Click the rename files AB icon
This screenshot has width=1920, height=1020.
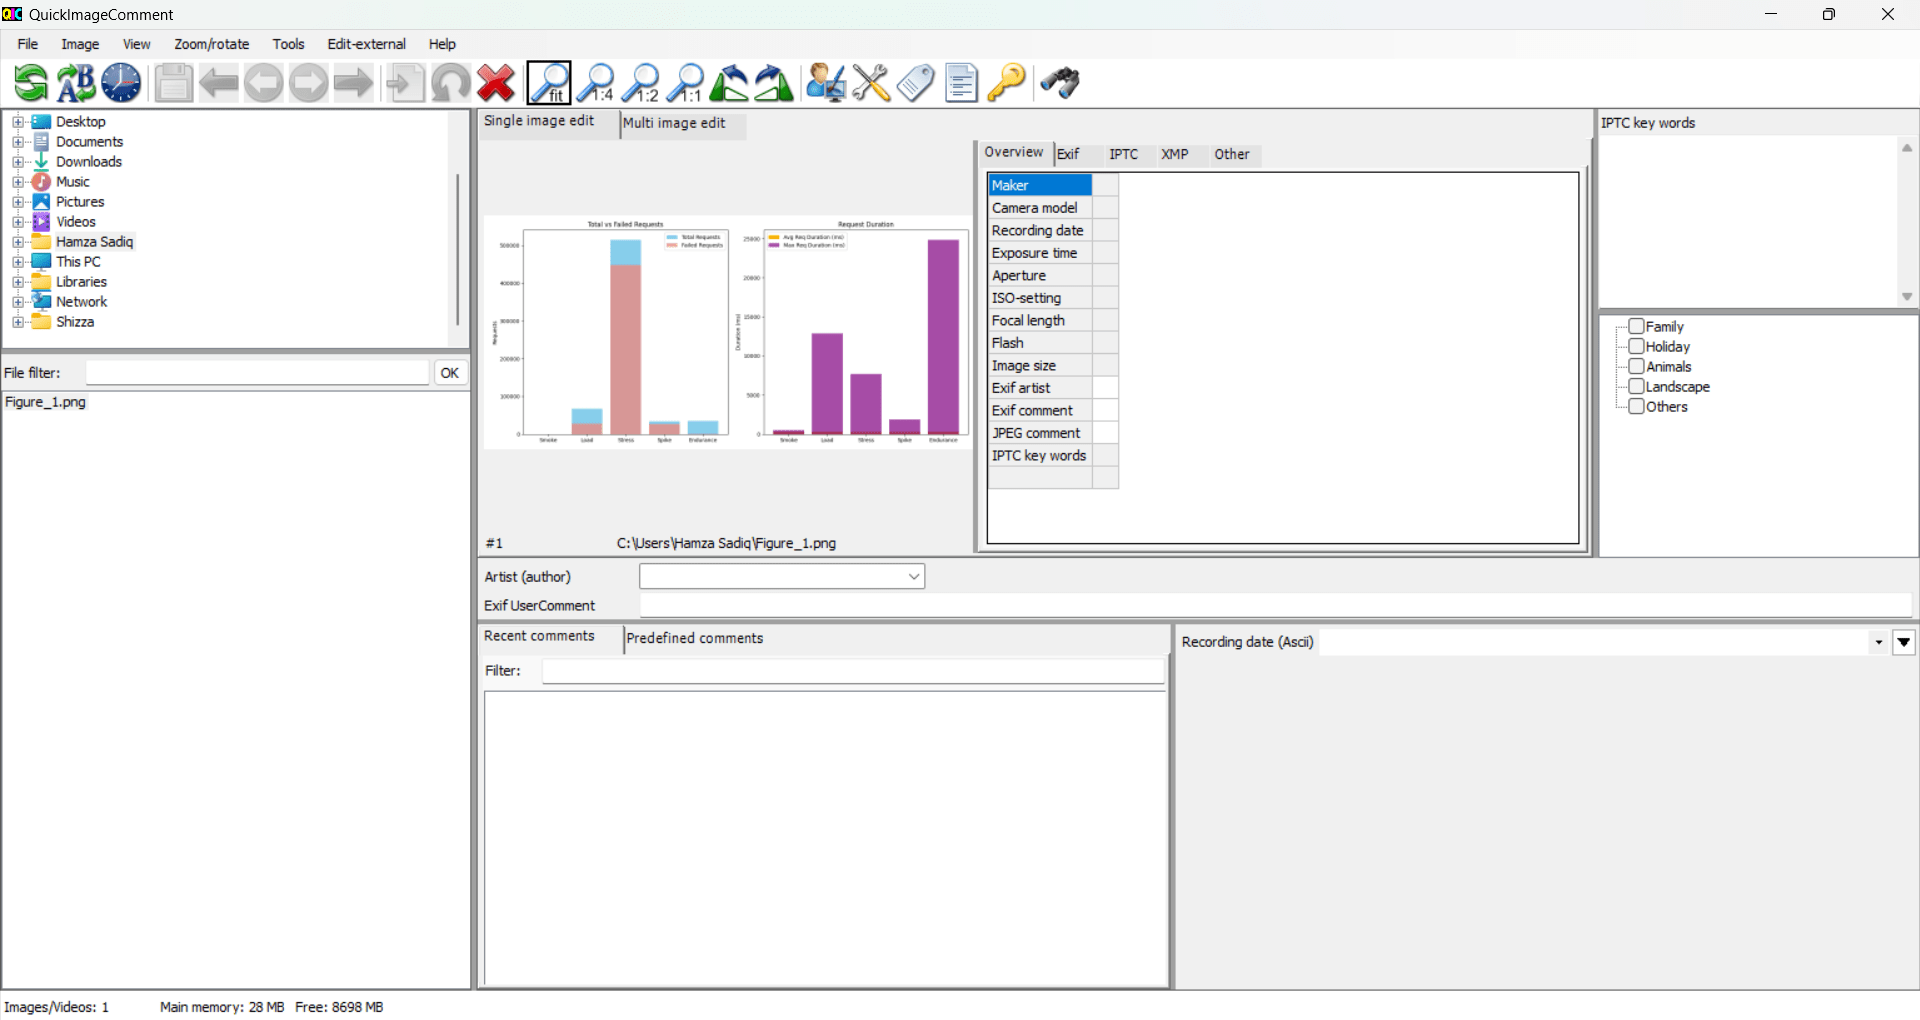pos(76,83)
